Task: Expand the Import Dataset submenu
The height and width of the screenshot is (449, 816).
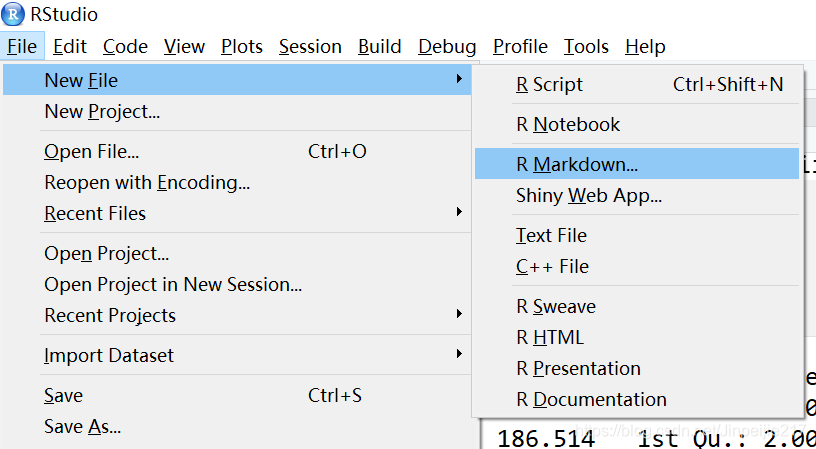Action: pos(237,355)
